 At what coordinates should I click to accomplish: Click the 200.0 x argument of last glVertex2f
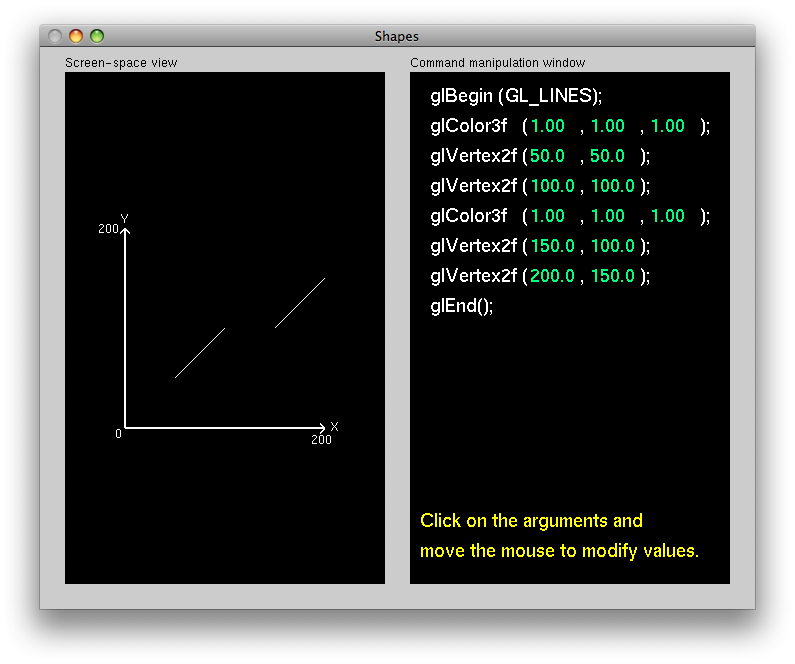coord(552,276)
